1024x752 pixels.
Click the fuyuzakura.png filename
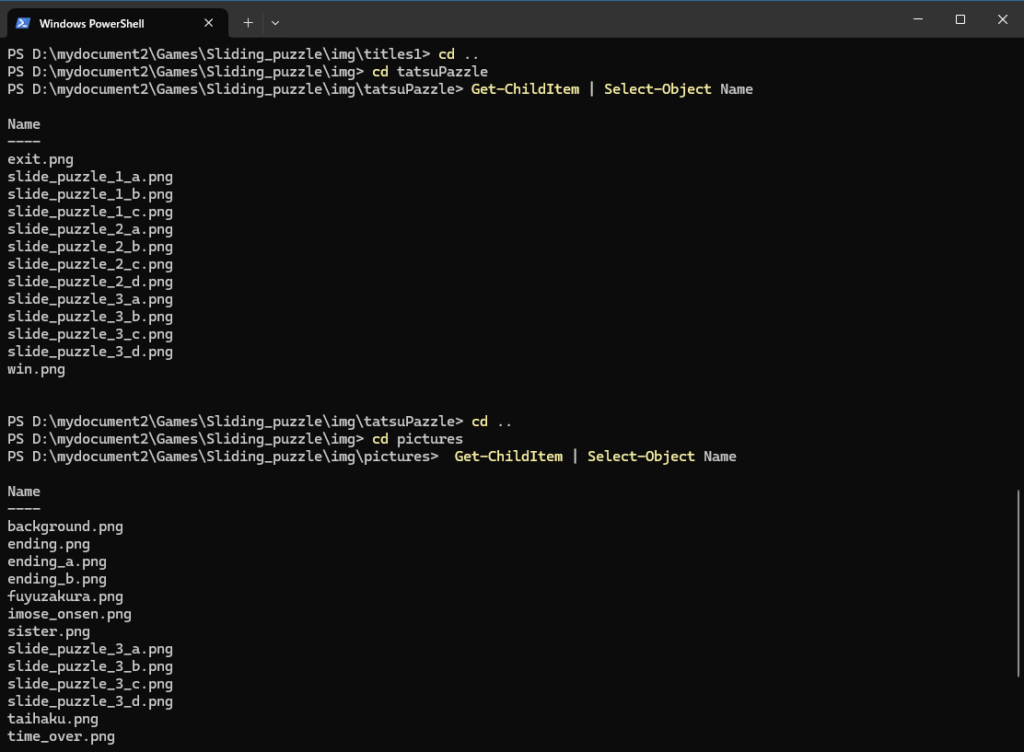tap(65, 596)
